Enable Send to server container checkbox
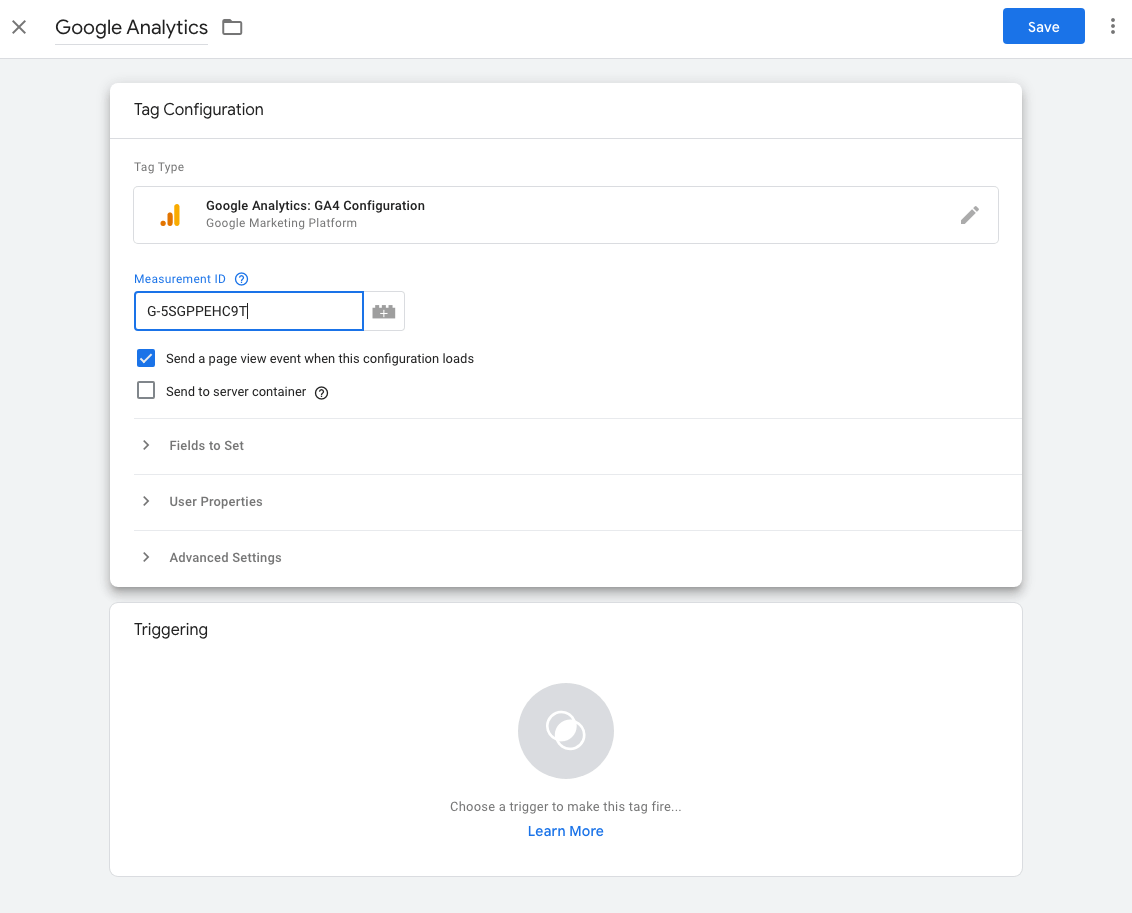Viewport: 1132px width, 913px height. 146,390
